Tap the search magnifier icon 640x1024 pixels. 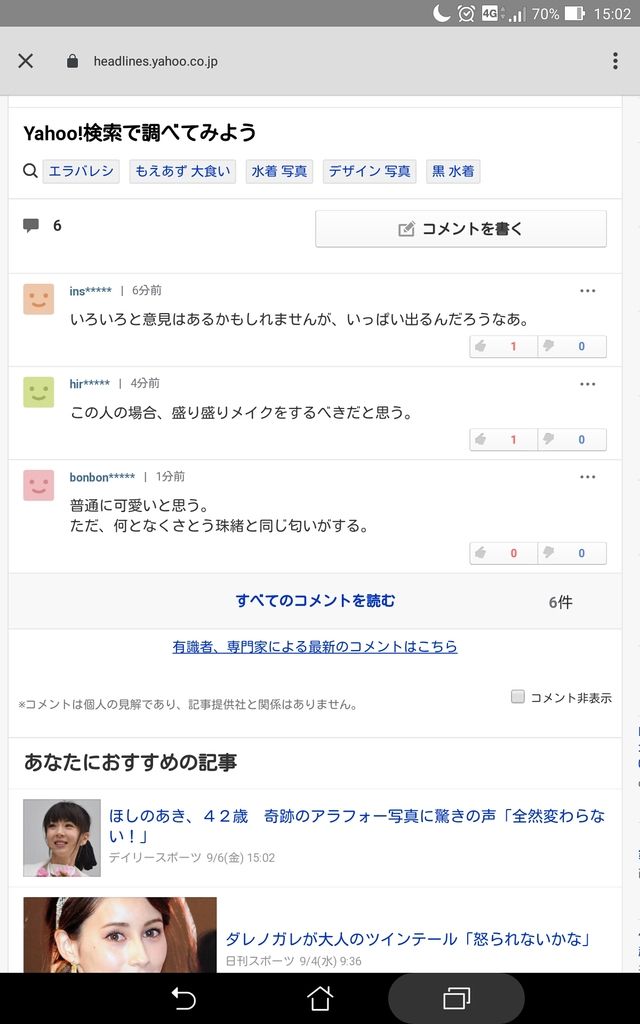(x=31, y=171)
